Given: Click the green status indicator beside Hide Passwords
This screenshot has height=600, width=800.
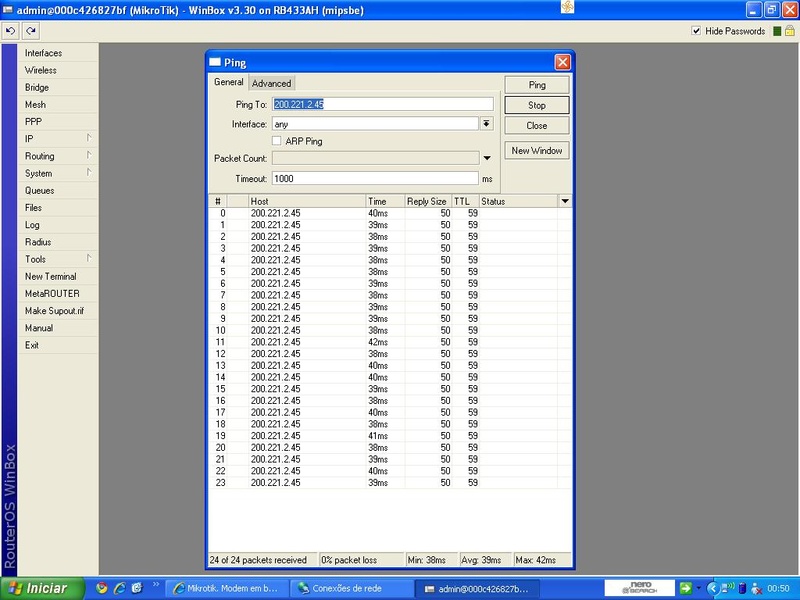Looking at the screenshot, I should tap(777, 31).
